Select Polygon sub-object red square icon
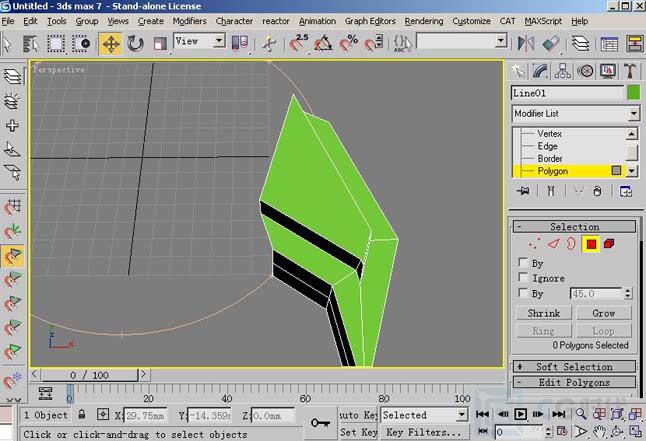 pos(591,244)
